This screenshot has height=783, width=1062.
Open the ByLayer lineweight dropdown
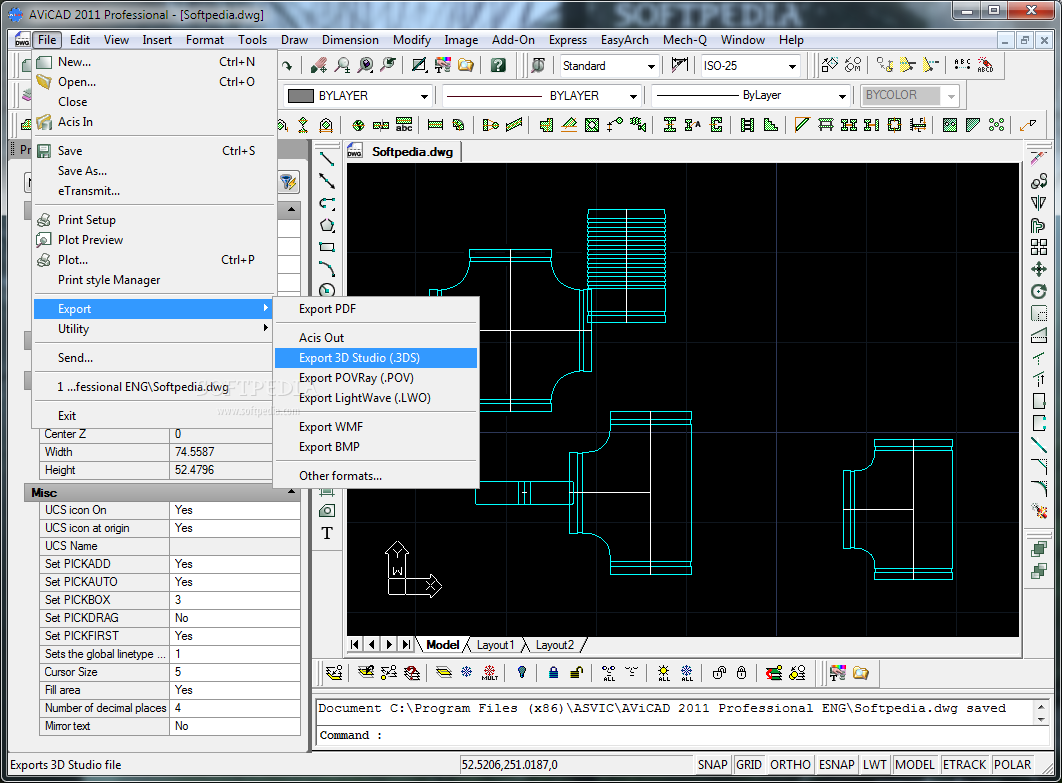click(842, 96)
